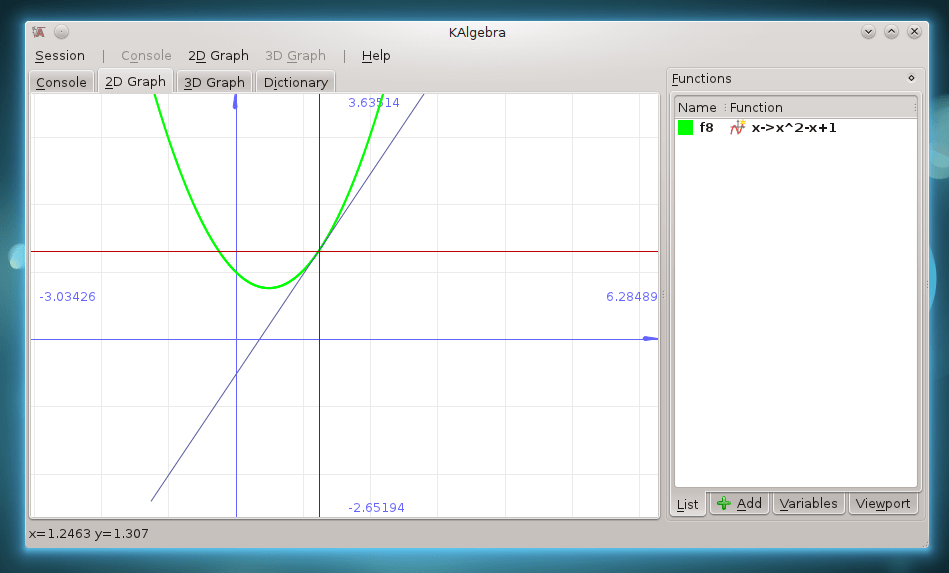Click the graph icon next to x->x^2-x+1
949x573 pixels.
[738, 128]
